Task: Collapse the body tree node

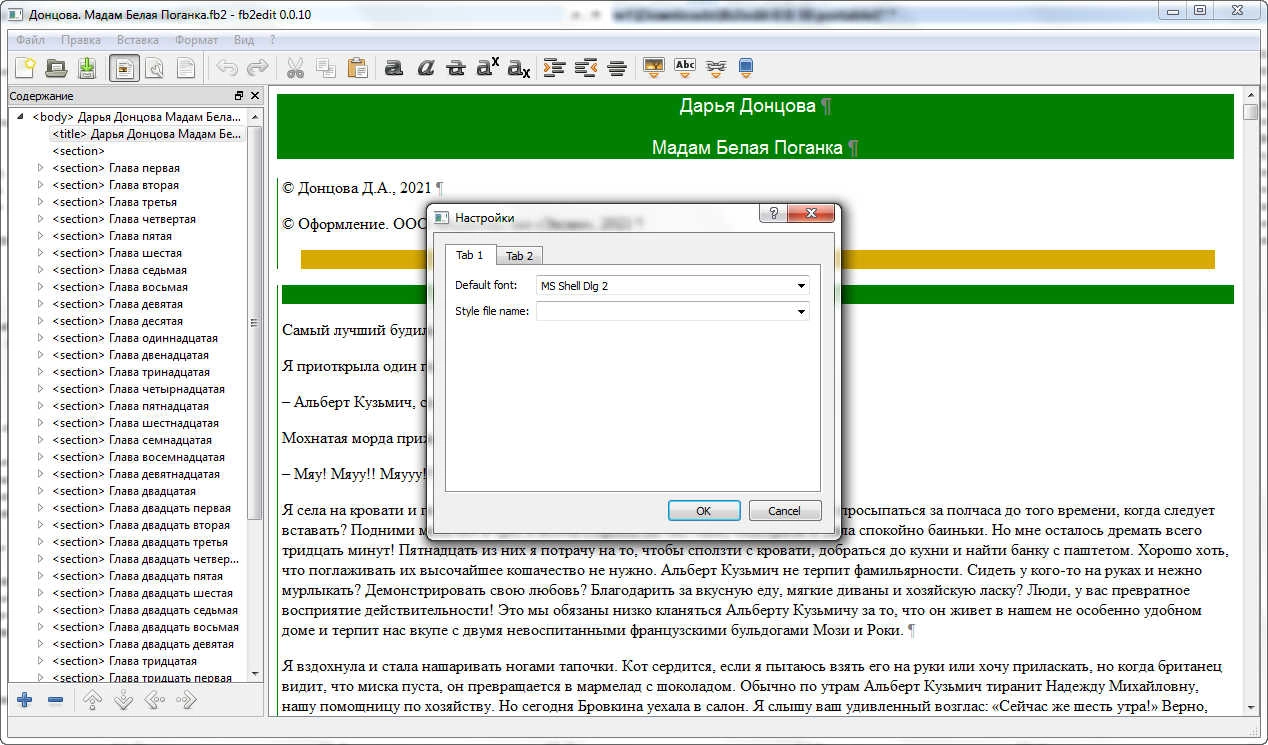Action: [x=20, y=117]
